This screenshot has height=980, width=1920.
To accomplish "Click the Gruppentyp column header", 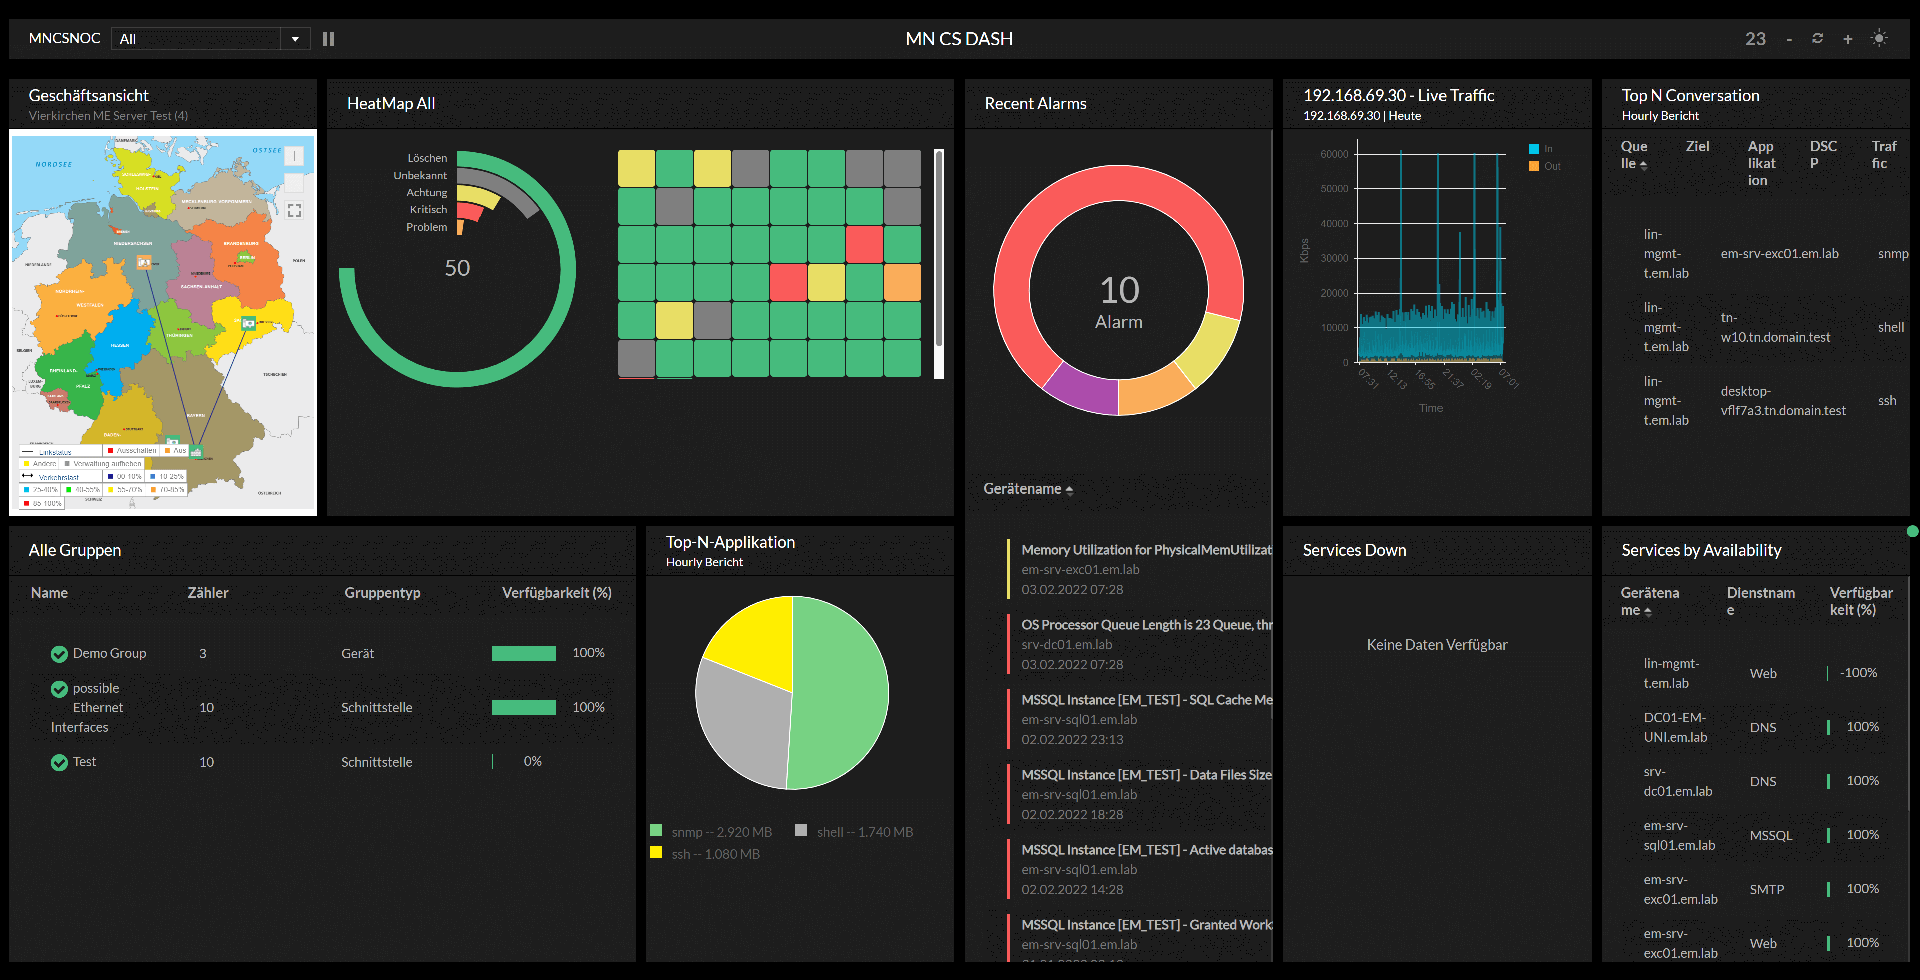I will click(x=382, y=593).
